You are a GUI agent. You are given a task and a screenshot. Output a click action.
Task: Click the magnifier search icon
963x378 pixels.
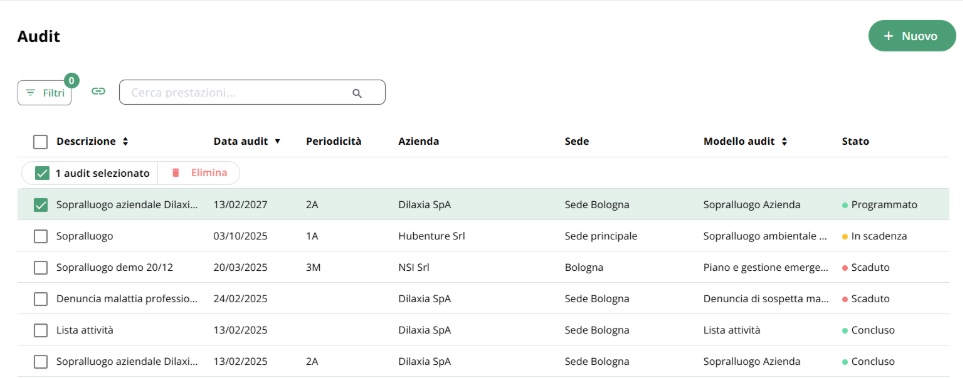(x=357, y=93)
